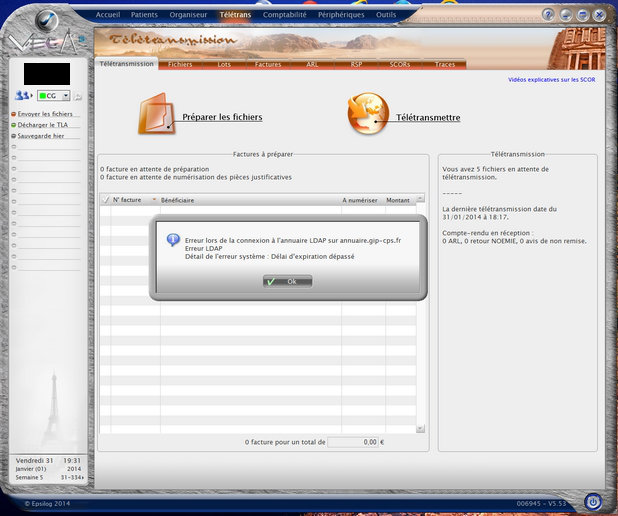Click the Montant column header
This screenshot has height=516, width=618.
pos(398,200)
